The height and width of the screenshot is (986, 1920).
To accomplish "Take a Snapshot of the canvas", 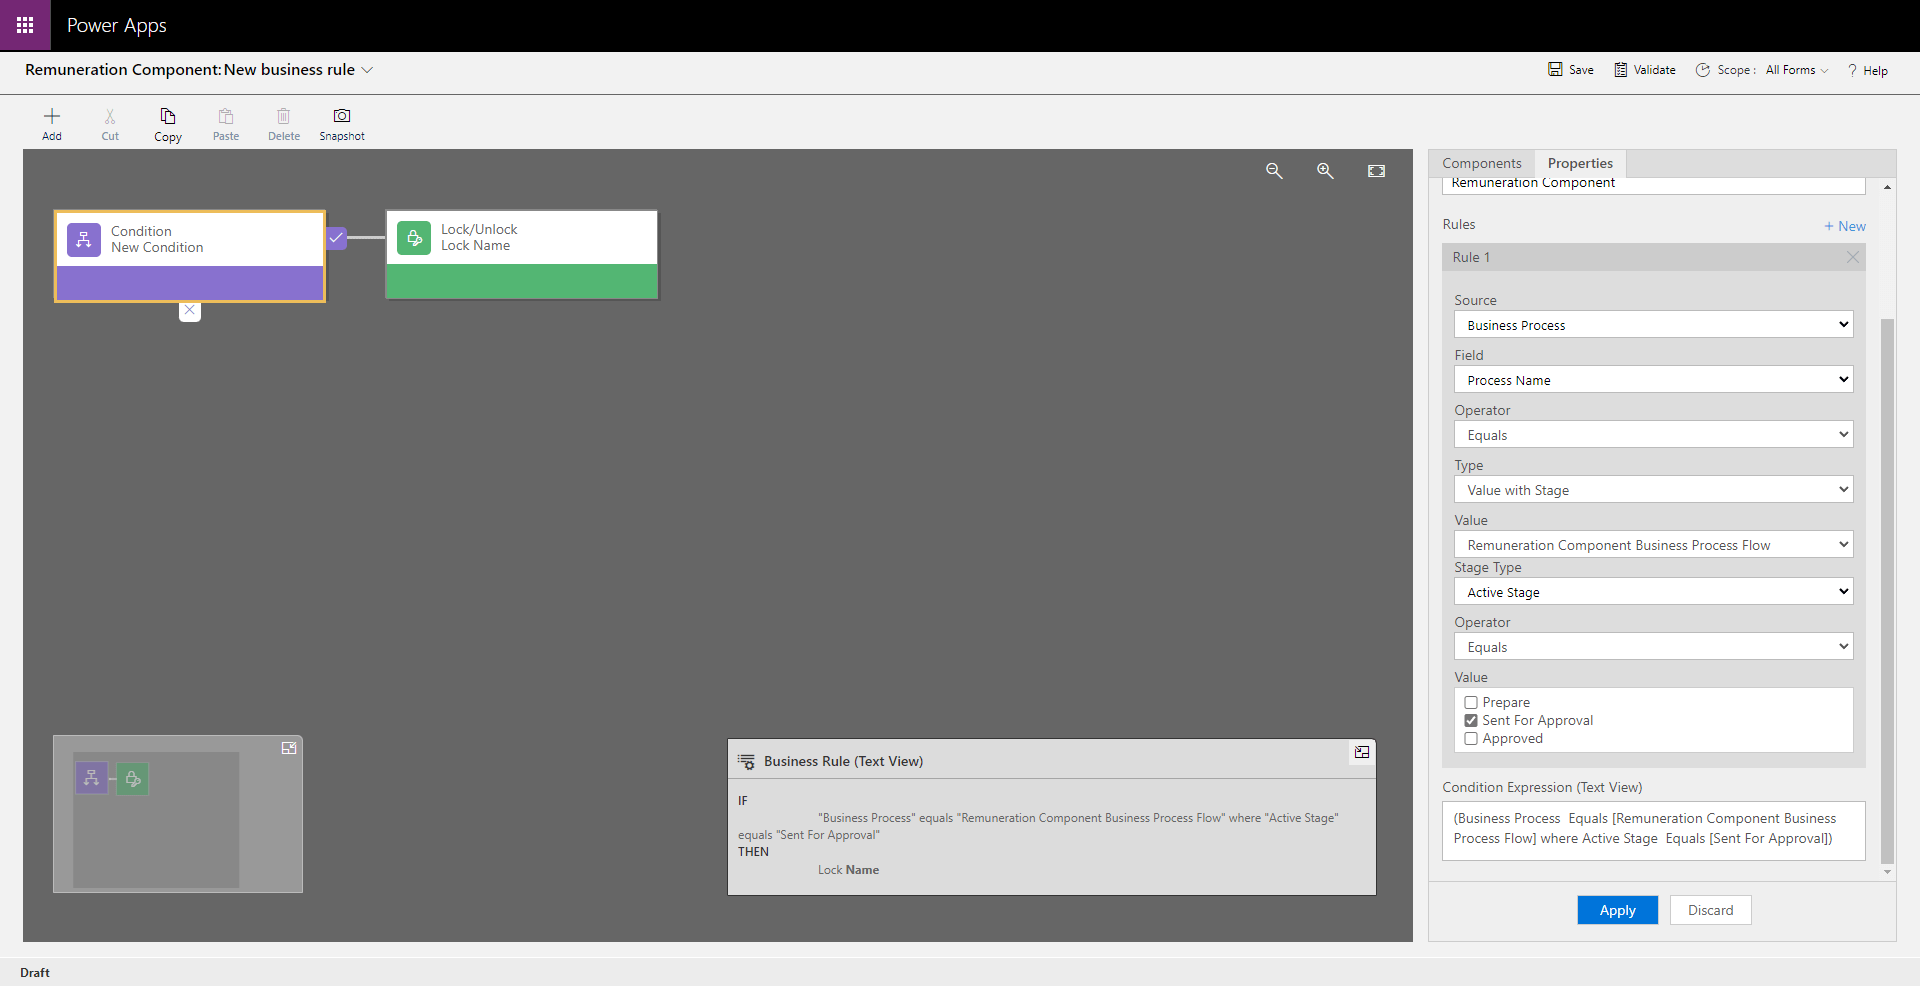I will [x=342, y=124].
